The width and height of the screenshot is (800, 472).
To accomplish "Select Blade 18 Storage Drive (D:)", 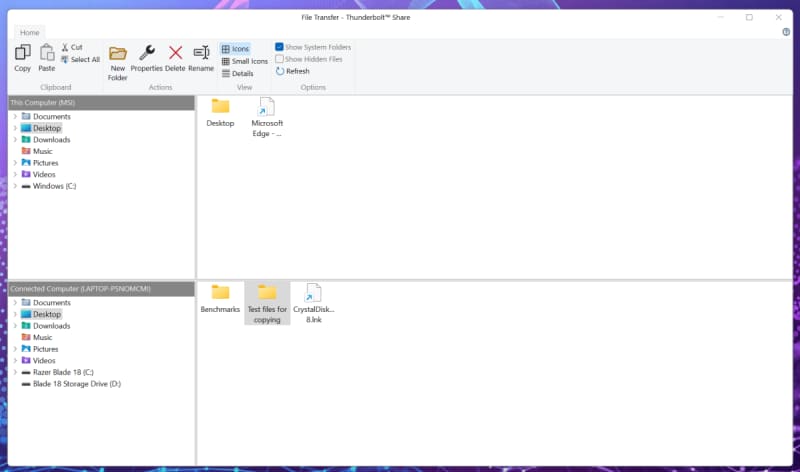I will coord(76,383).
